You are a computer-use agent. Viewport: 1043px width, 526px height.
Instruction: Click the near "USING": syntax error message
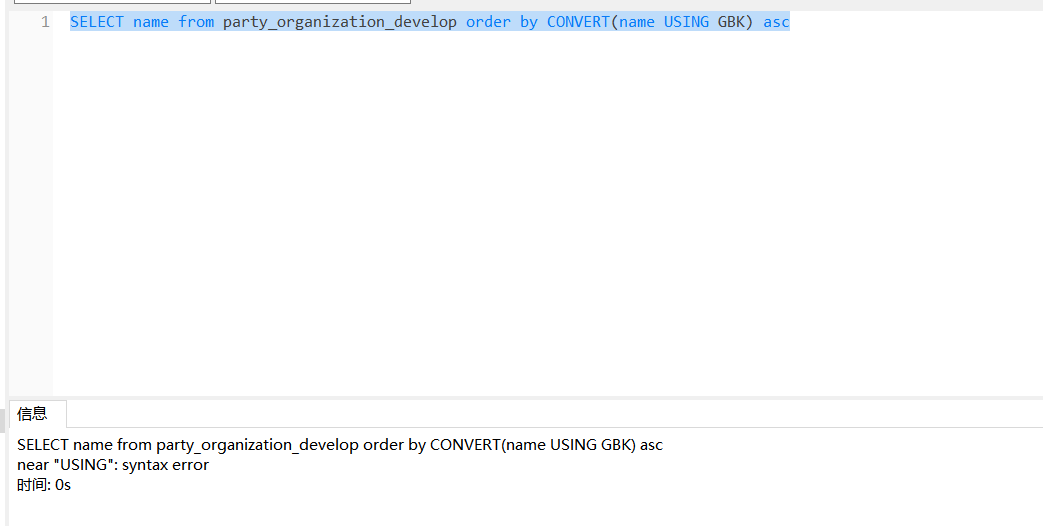[x=113, y=465]
